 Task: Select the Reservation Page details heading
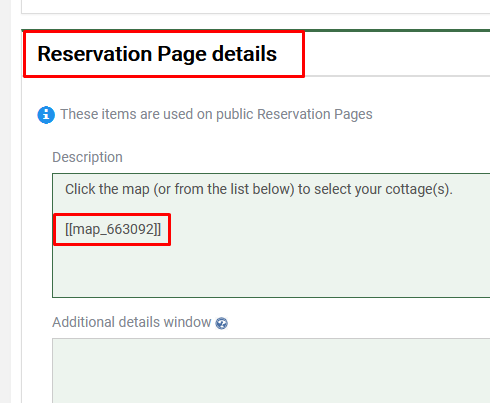pos(157,54)
